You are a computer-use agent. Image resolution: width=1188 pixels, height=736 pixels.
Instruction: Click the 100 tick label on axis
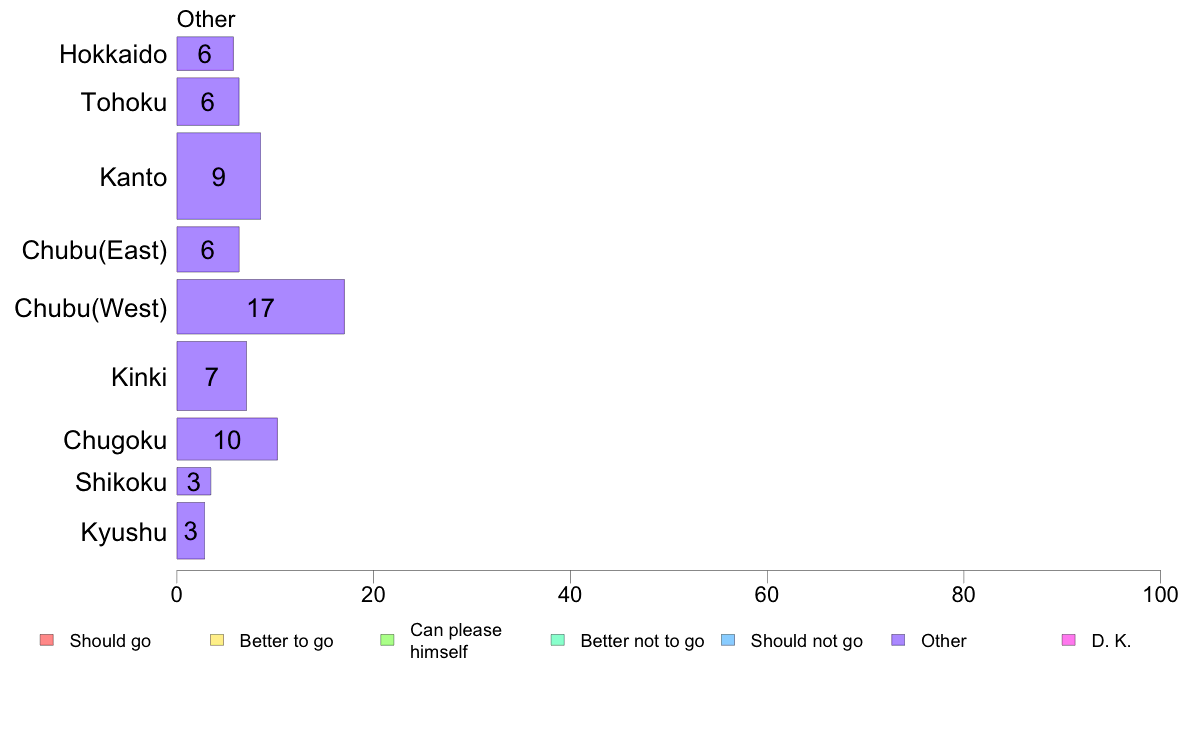(1160, 594)
